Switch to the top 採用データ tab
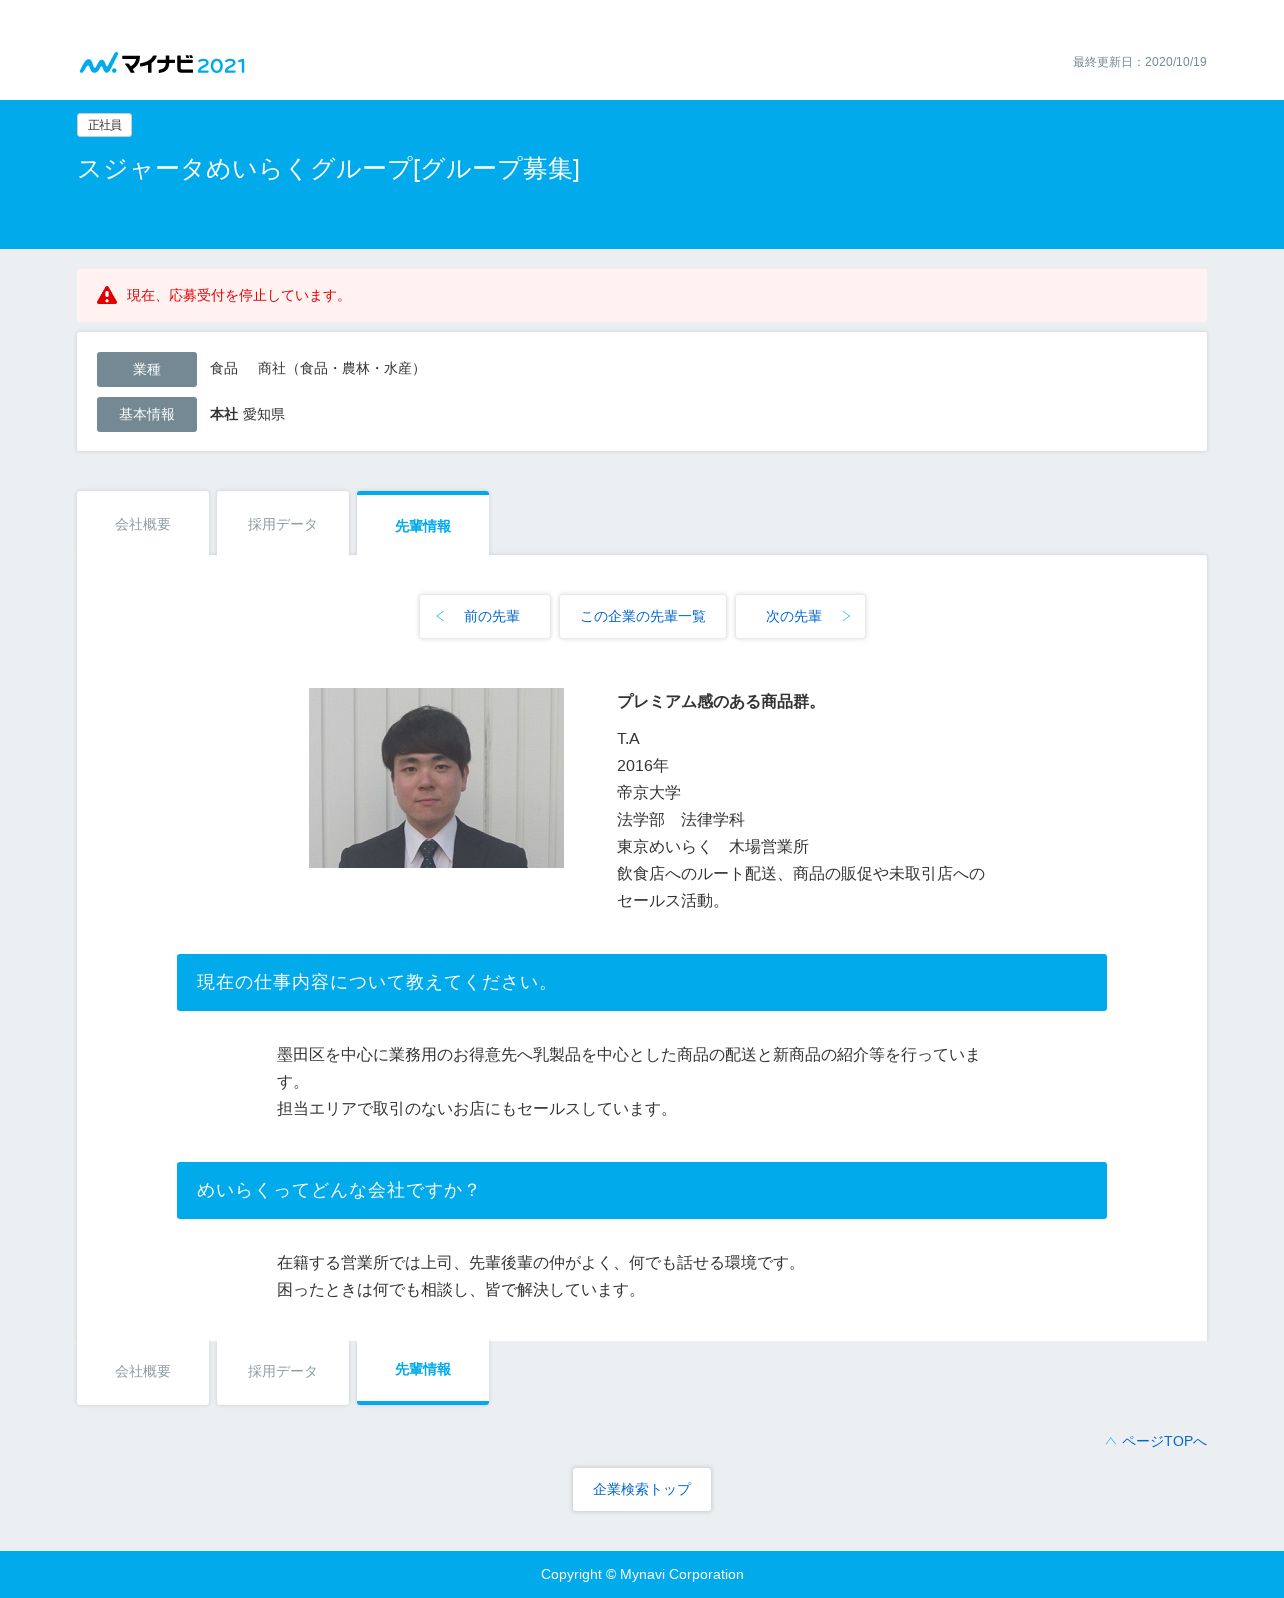 click(283, 524)
